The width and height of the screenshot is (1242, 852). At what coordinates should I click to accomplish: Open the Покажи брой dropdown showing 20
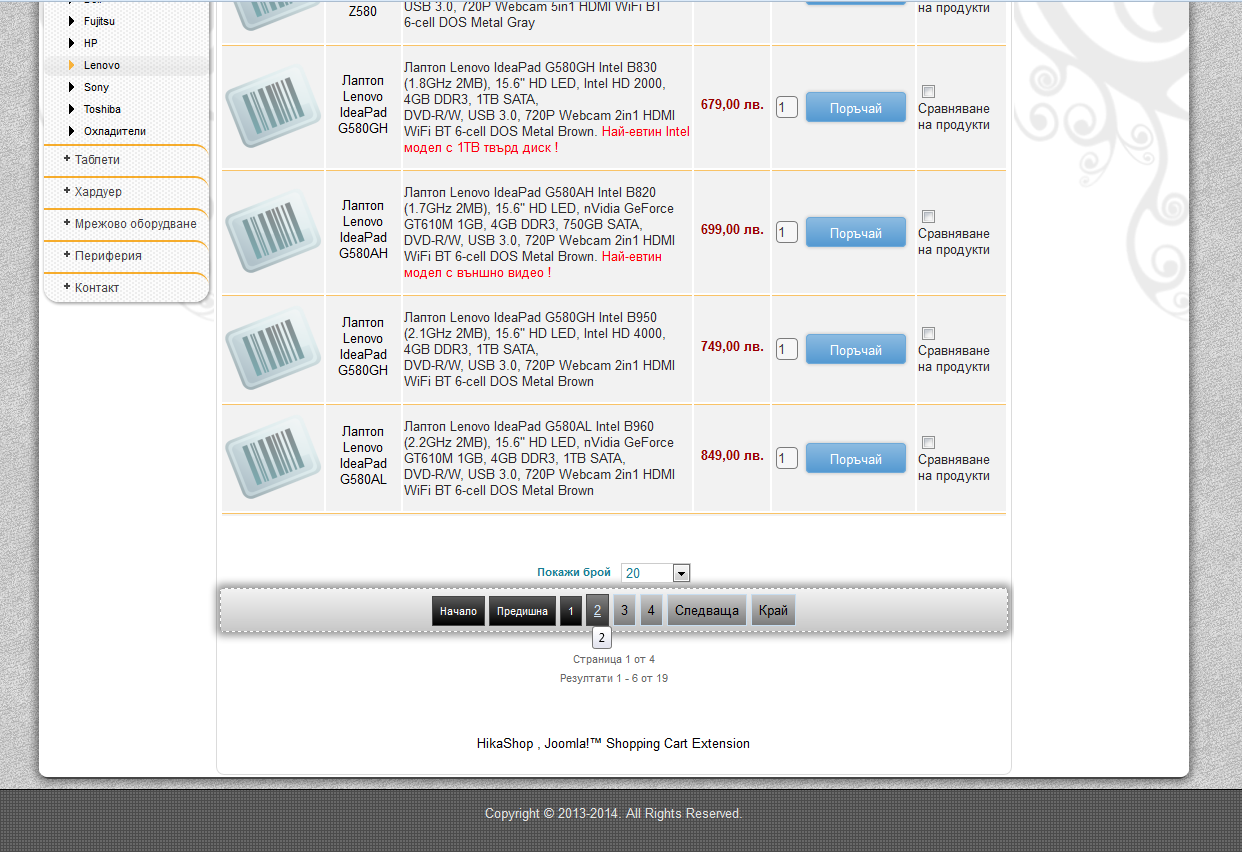655,573
